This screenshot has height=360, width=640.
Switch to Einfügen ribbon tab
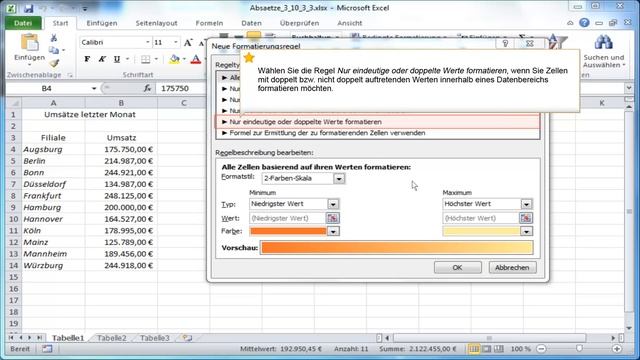pyautogui.click(x=102, y=23)
